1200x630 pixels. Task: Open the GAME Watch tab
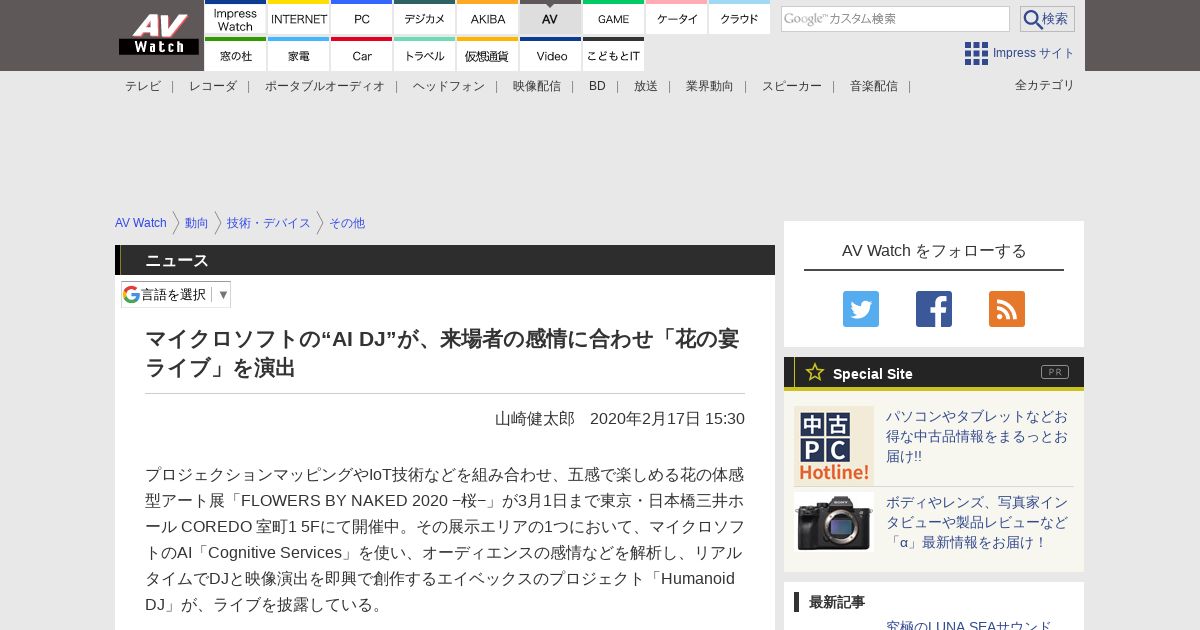tap(614, 18)
